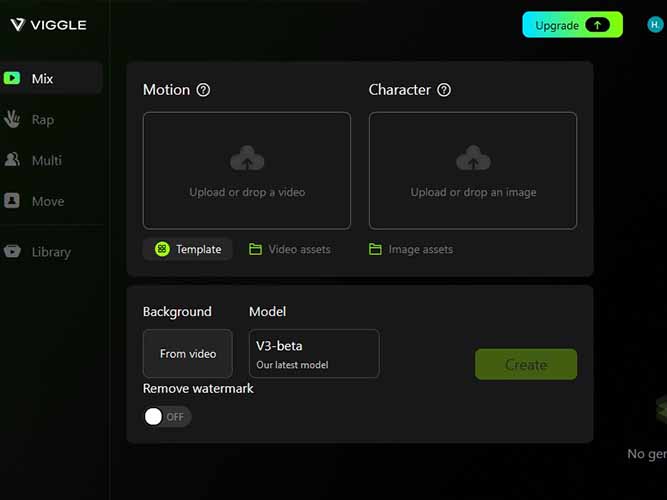Click the Image assets folder icon

click(x=375, y=249)
